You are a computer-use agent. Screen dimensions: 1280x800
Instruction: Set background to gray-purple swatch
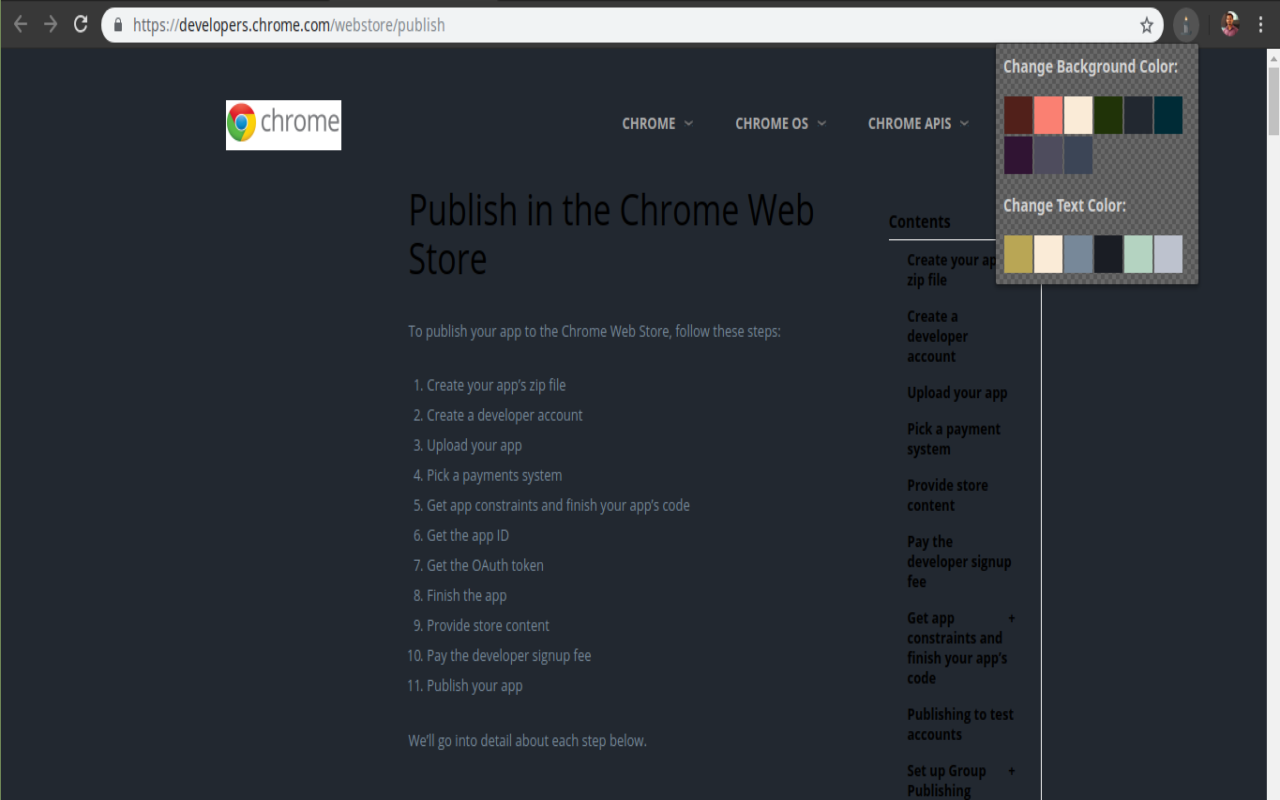1049,155
